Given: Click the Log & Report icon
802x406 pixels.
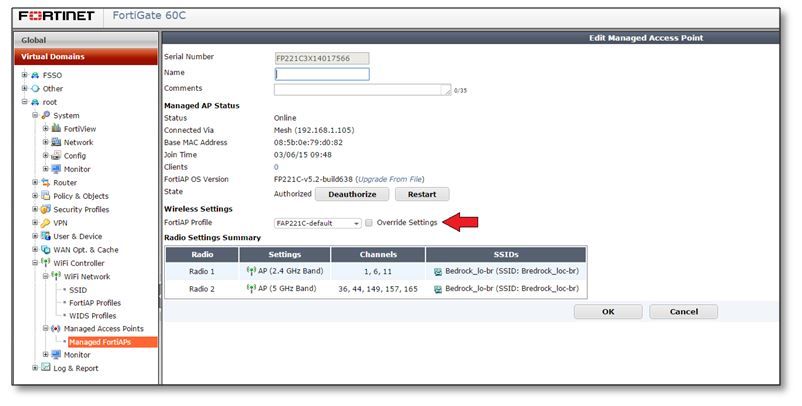Looking at the screenshot, I should tap(46, 368).
